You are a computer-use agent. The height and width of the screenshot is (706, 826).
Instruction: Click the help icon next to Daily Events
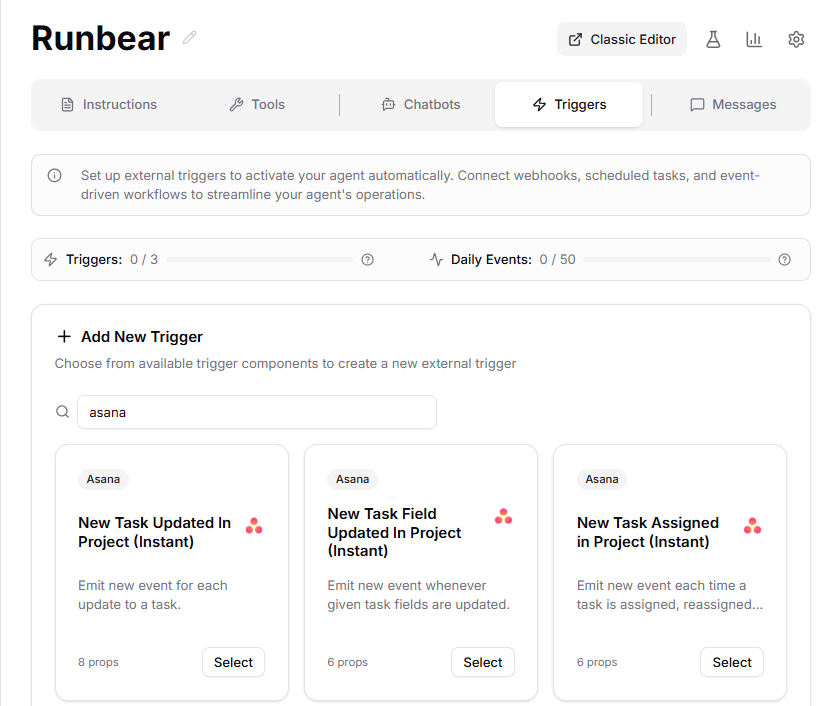(784, 259)
